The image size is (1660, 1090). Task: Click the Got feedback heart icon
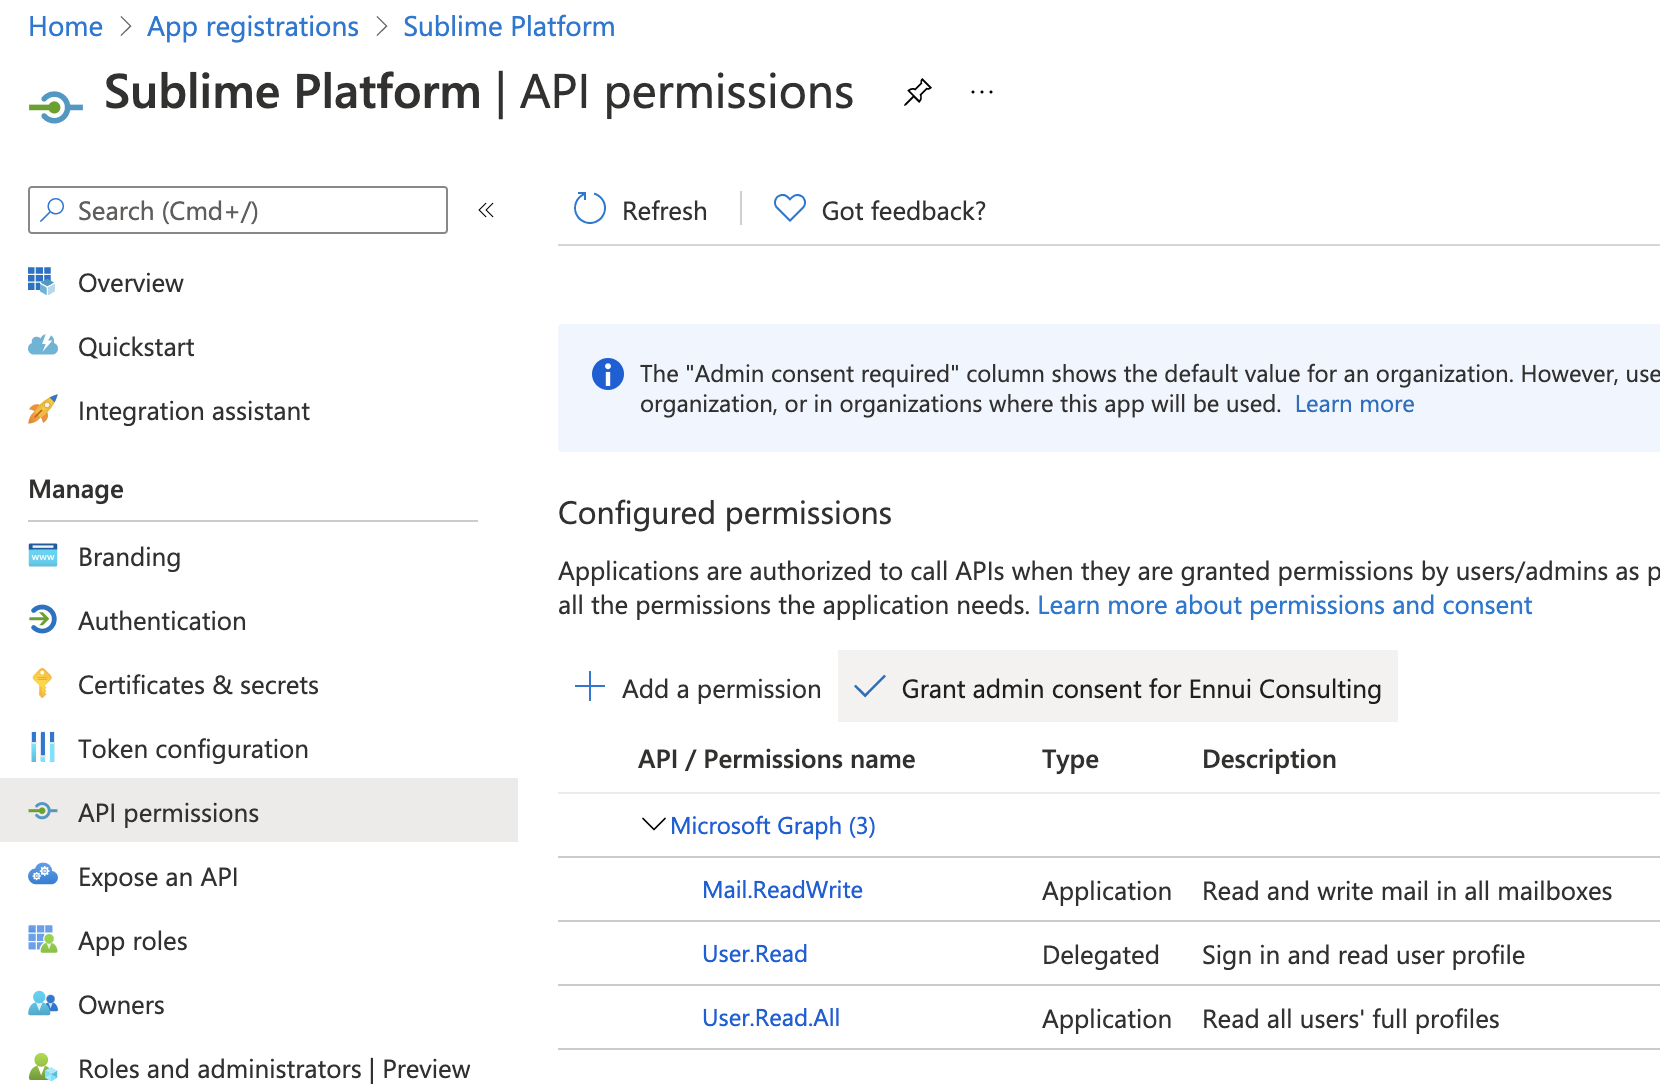pyautogui.click(x=789, y=209)
